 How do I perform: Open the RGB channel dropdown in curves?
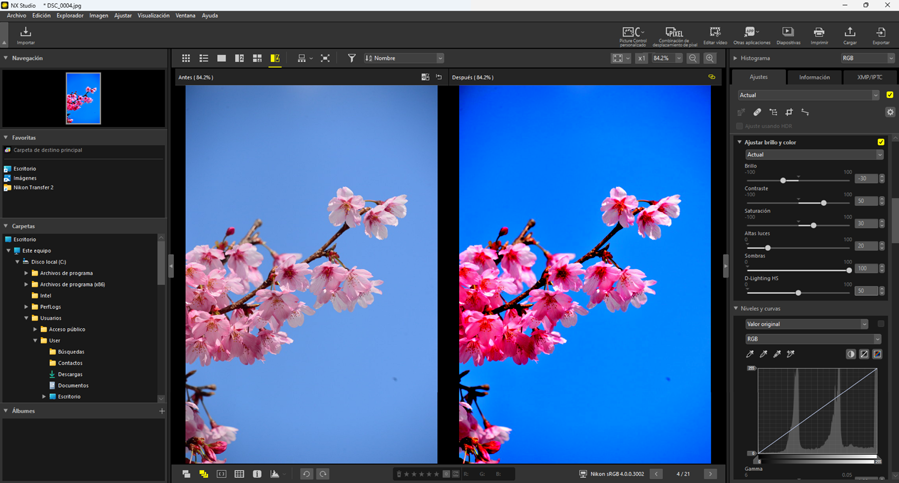[x=814, y=339]
